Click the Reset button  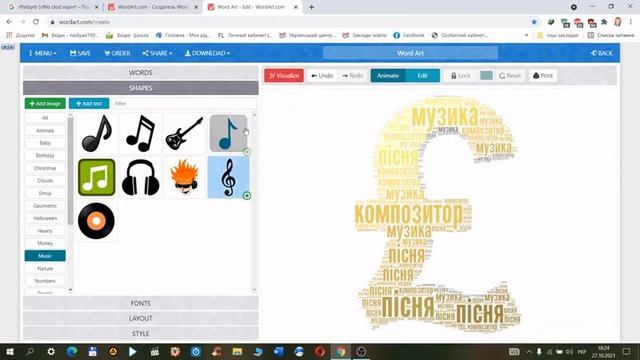[510, 76]
